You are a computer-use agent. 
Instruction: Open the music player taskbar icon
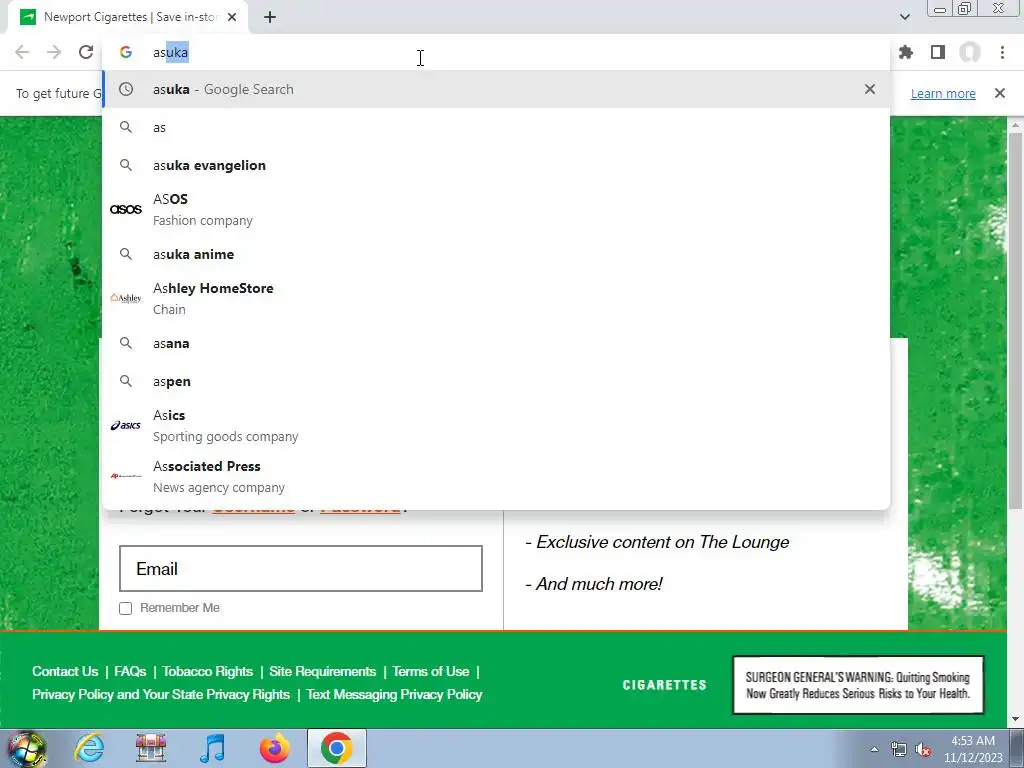click(x=212, y=748)
